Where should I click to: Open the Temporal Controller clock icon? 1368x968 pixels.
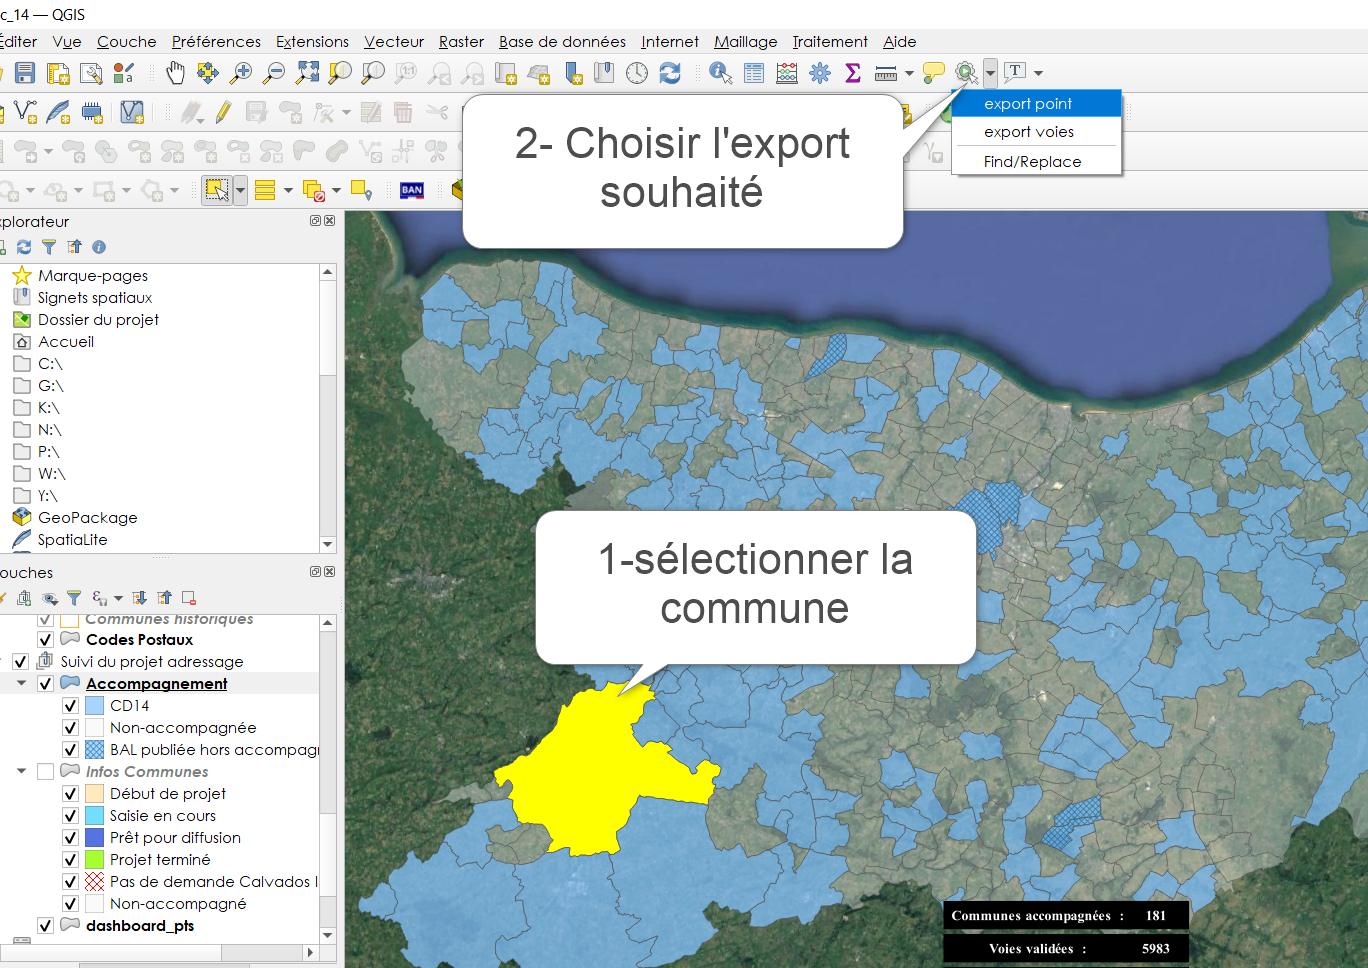click(637, 73)
